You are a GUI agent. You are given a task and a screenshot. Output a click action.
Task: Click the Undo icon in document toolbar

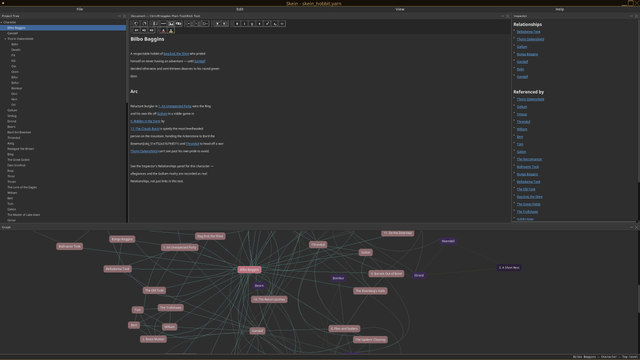point(136,24)
